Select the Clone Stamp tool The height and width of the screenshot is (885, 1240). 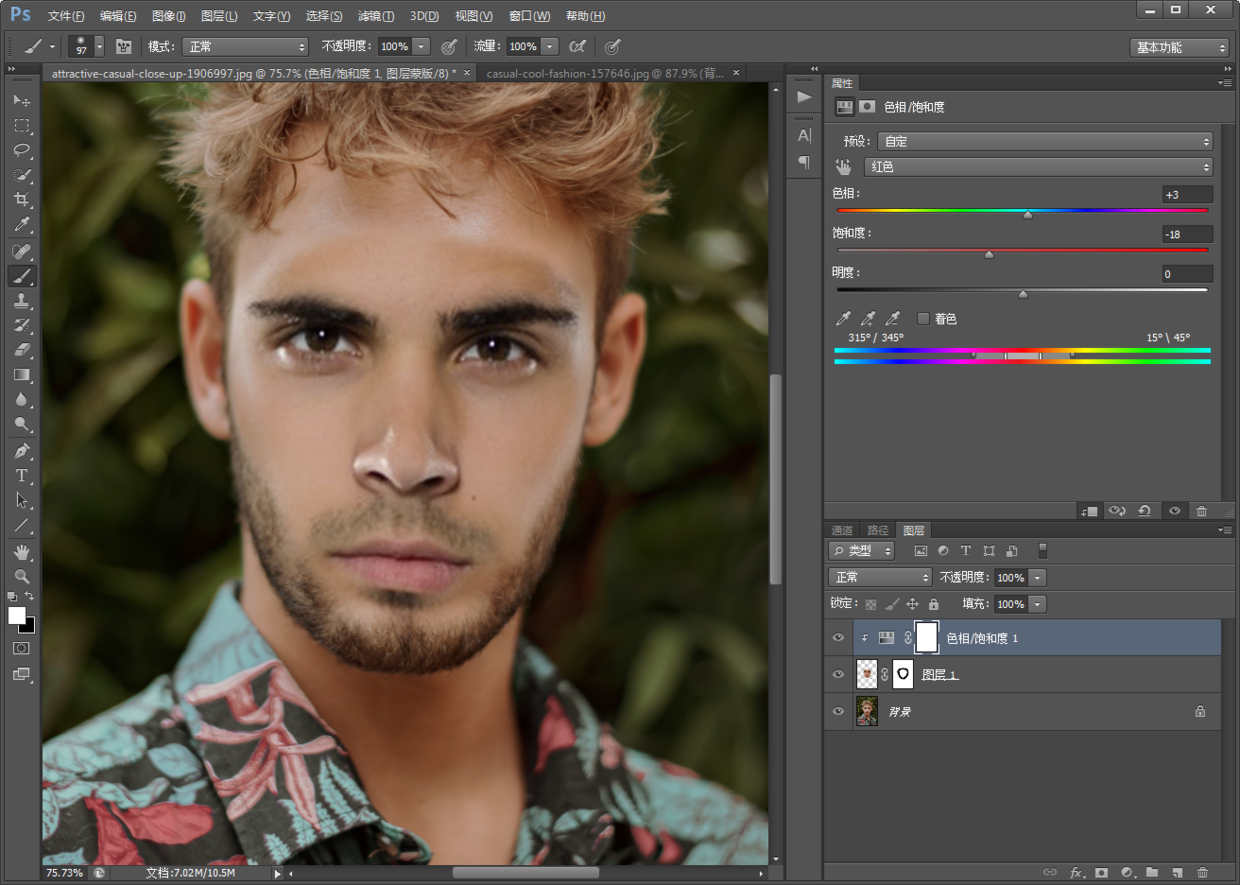point(22,301)
